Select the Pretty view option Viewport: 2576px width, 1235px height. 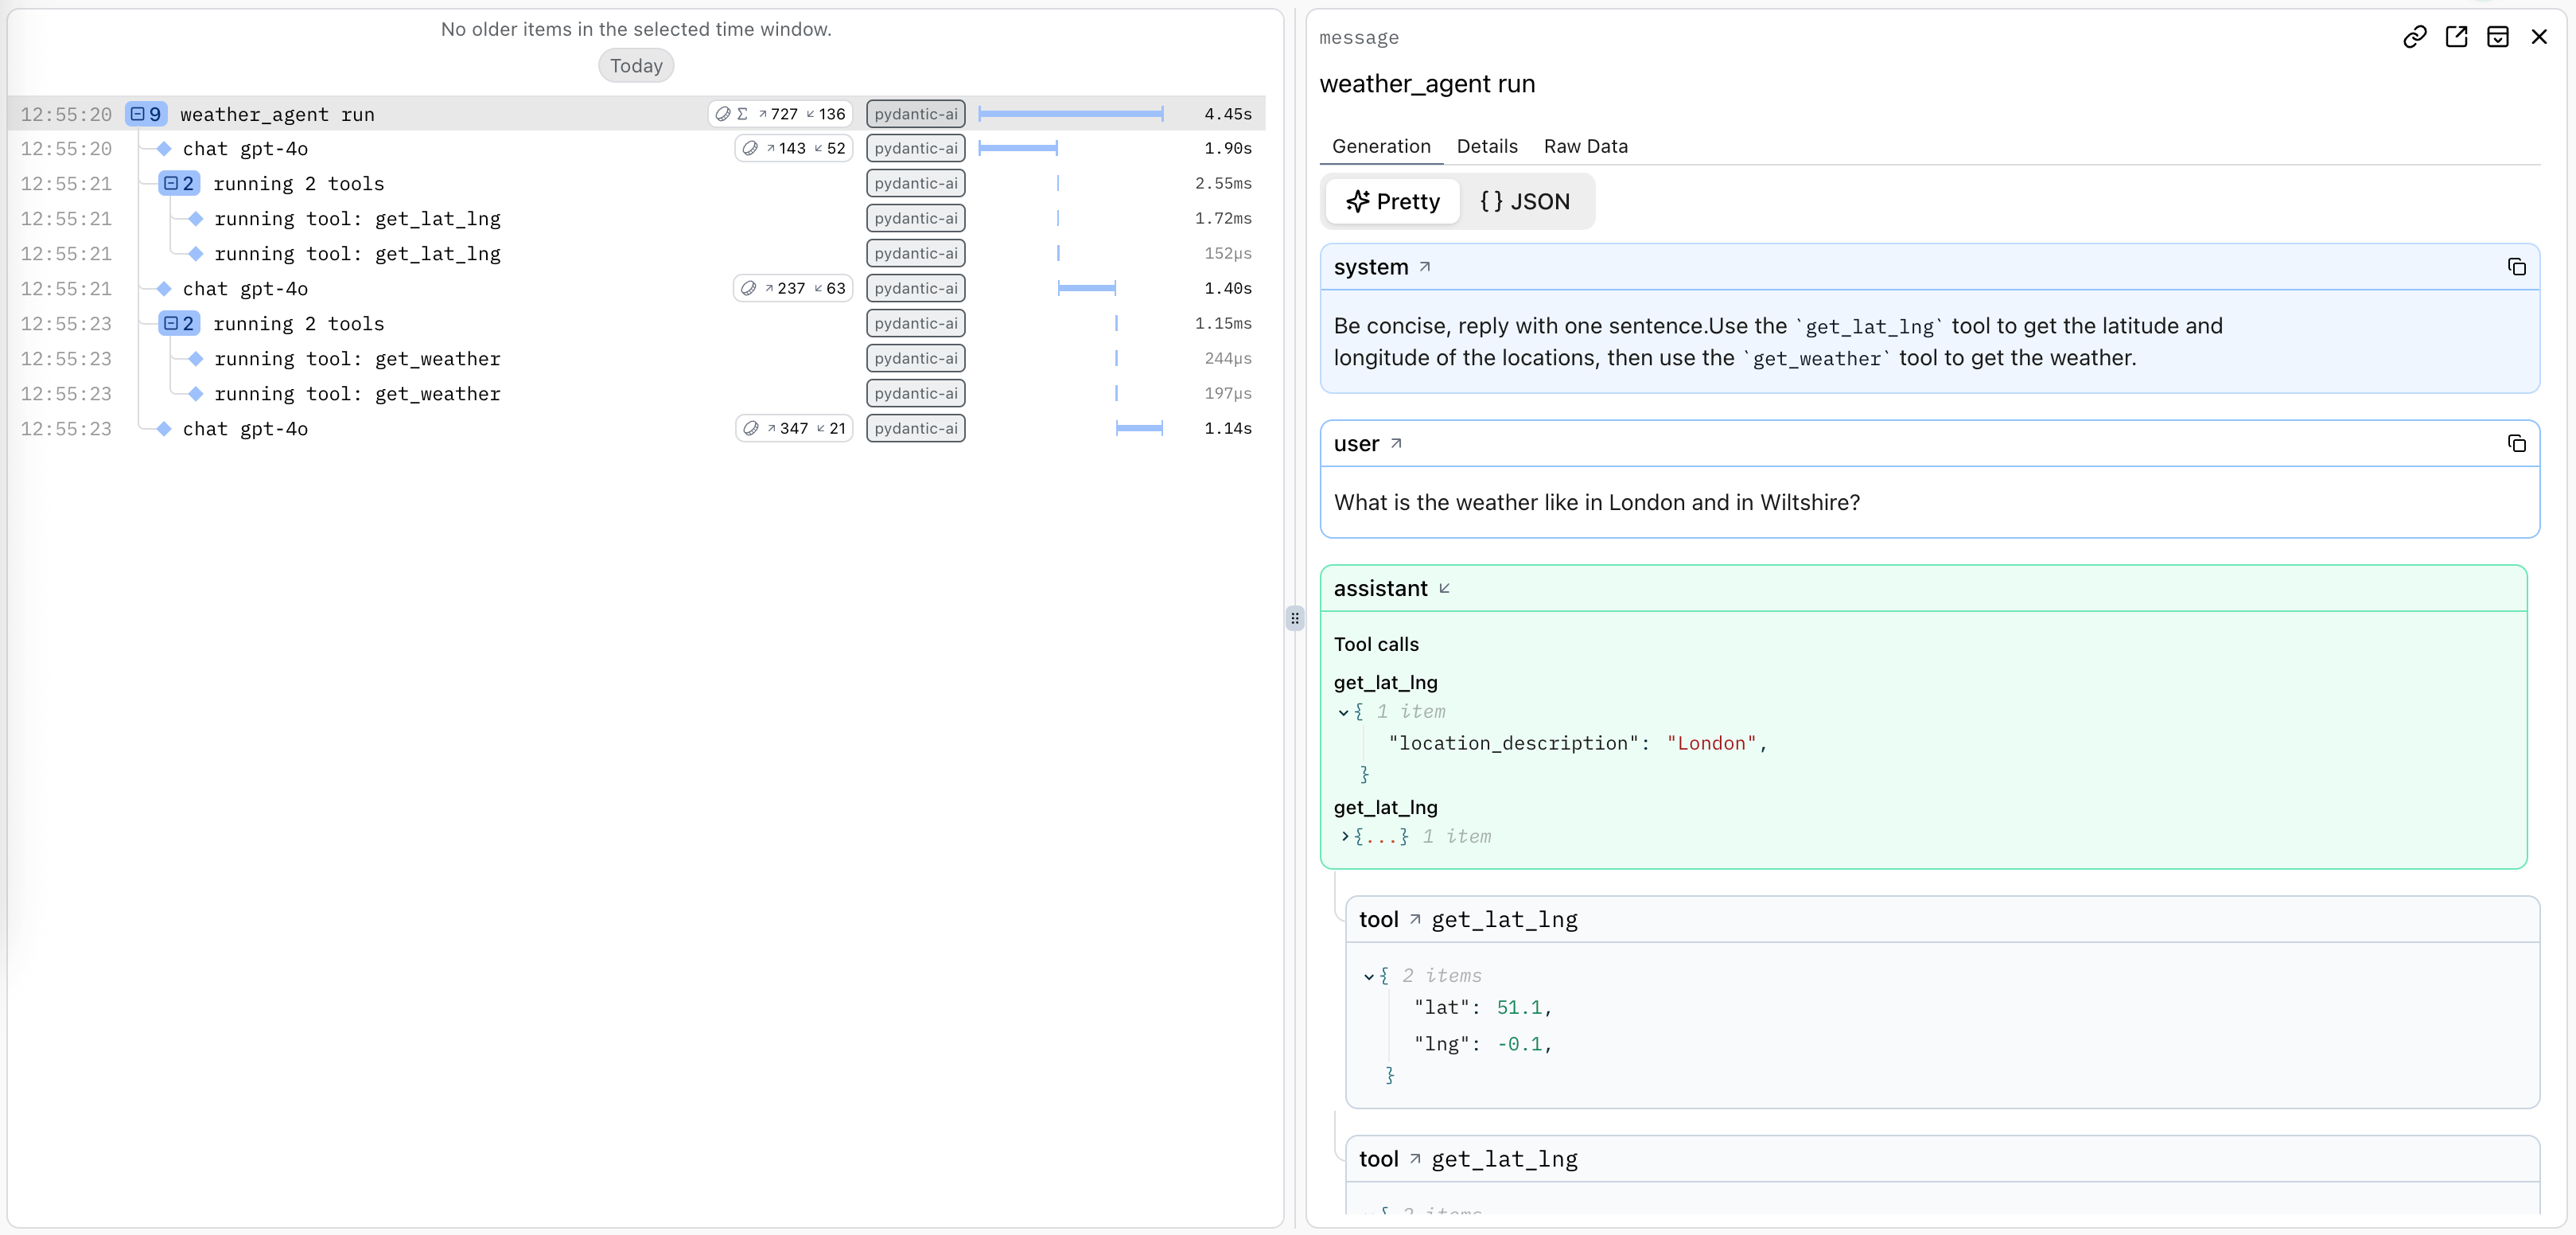point(1392,201)
